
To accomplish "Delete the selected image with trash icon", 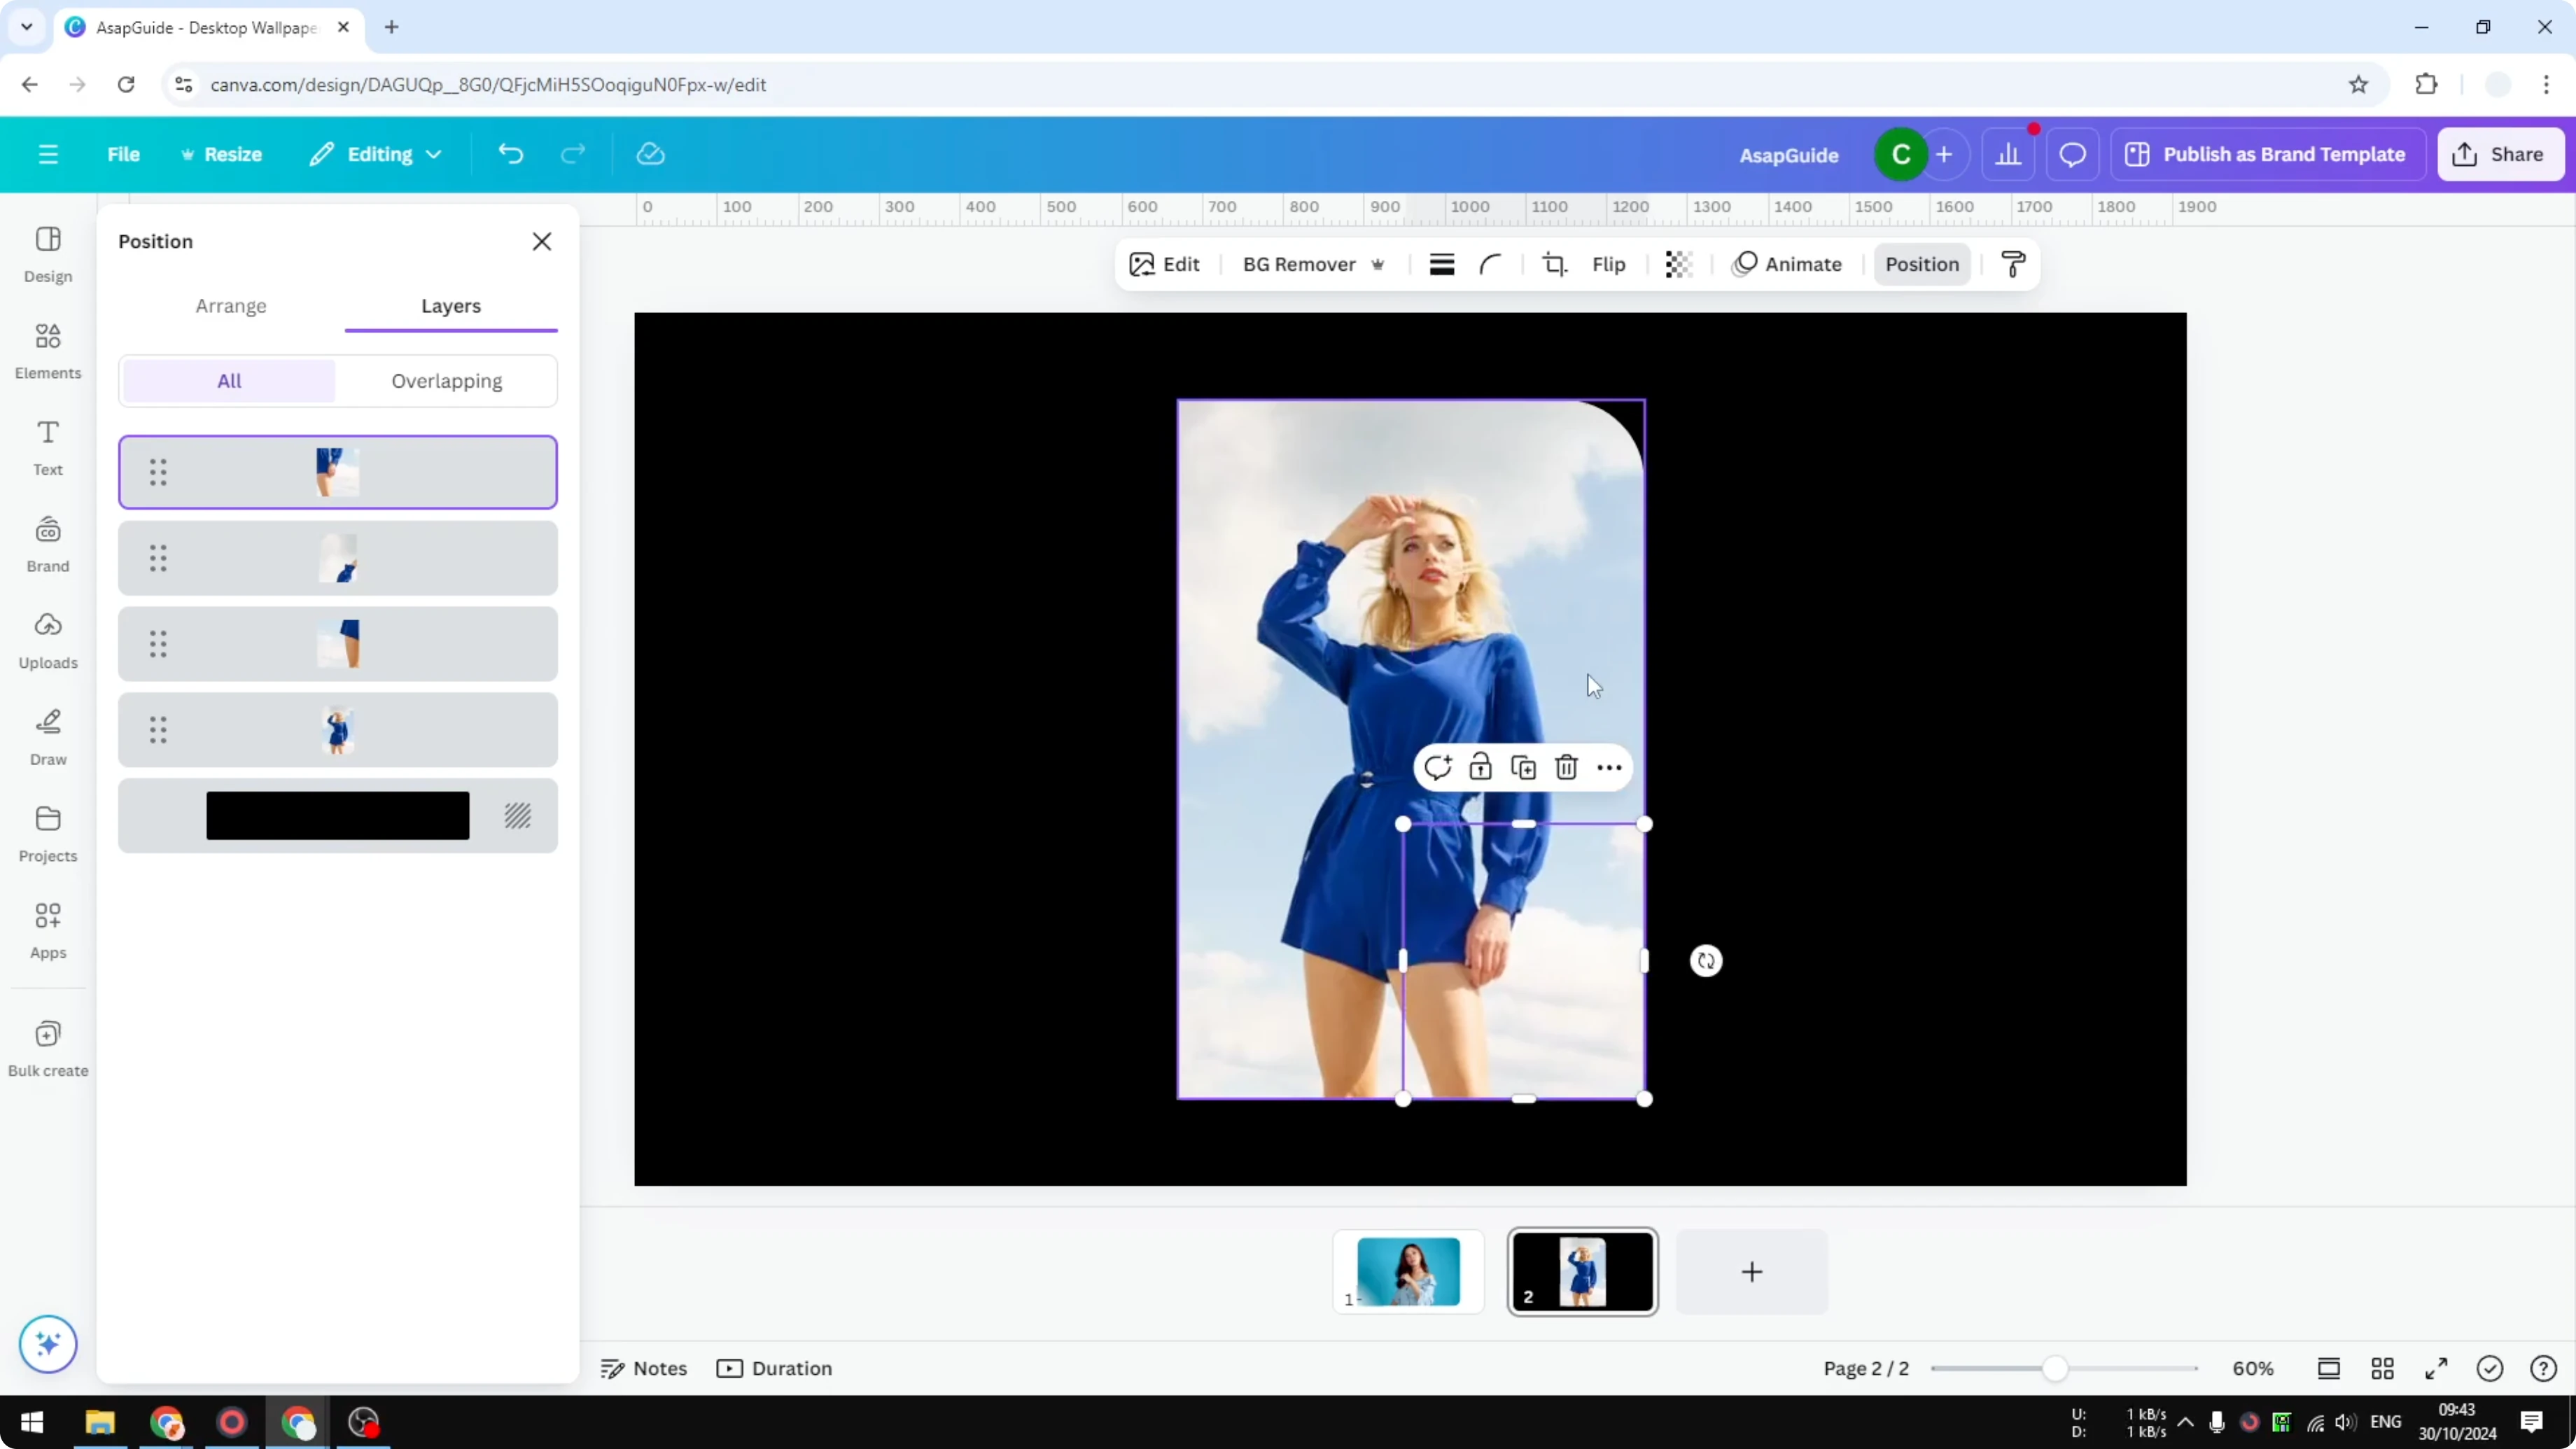I will click(1566, 767).
